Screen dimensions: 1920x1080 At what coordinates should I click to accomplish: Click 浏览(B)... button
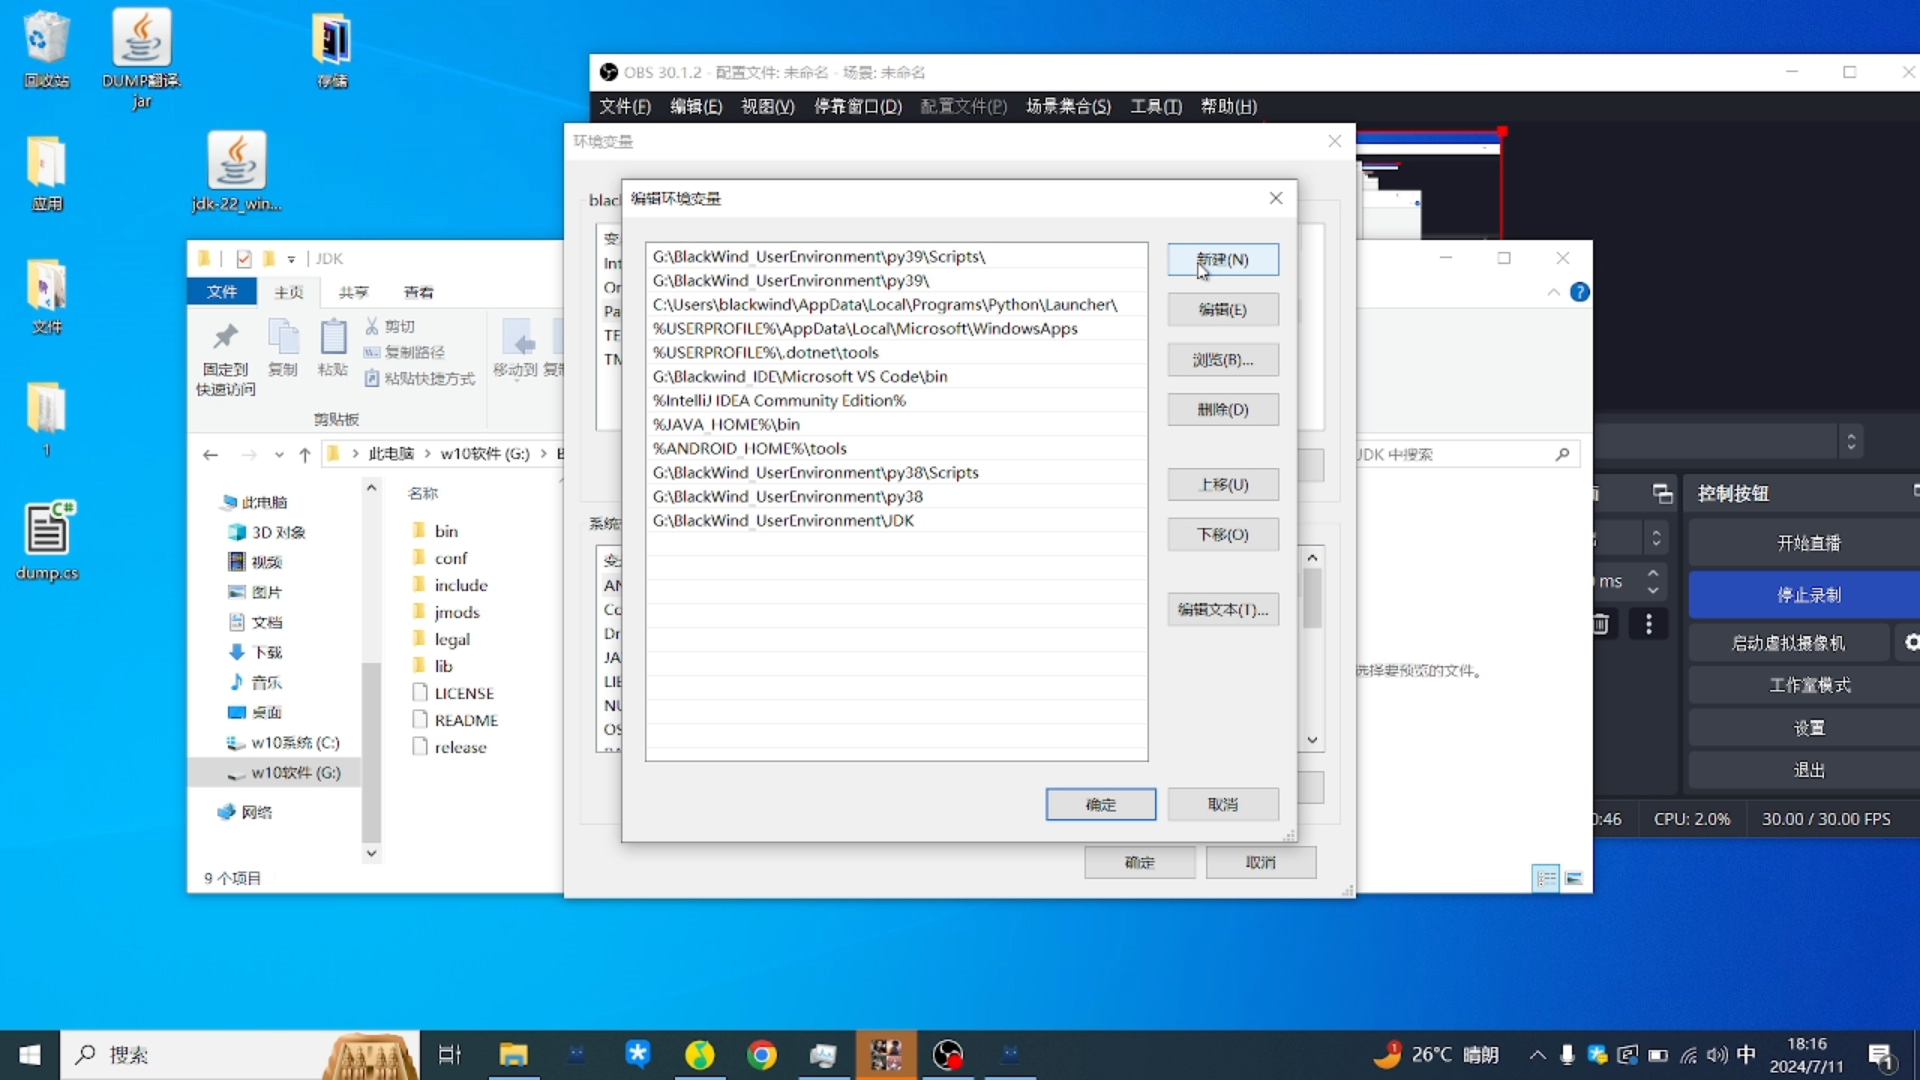point(1222,359)
